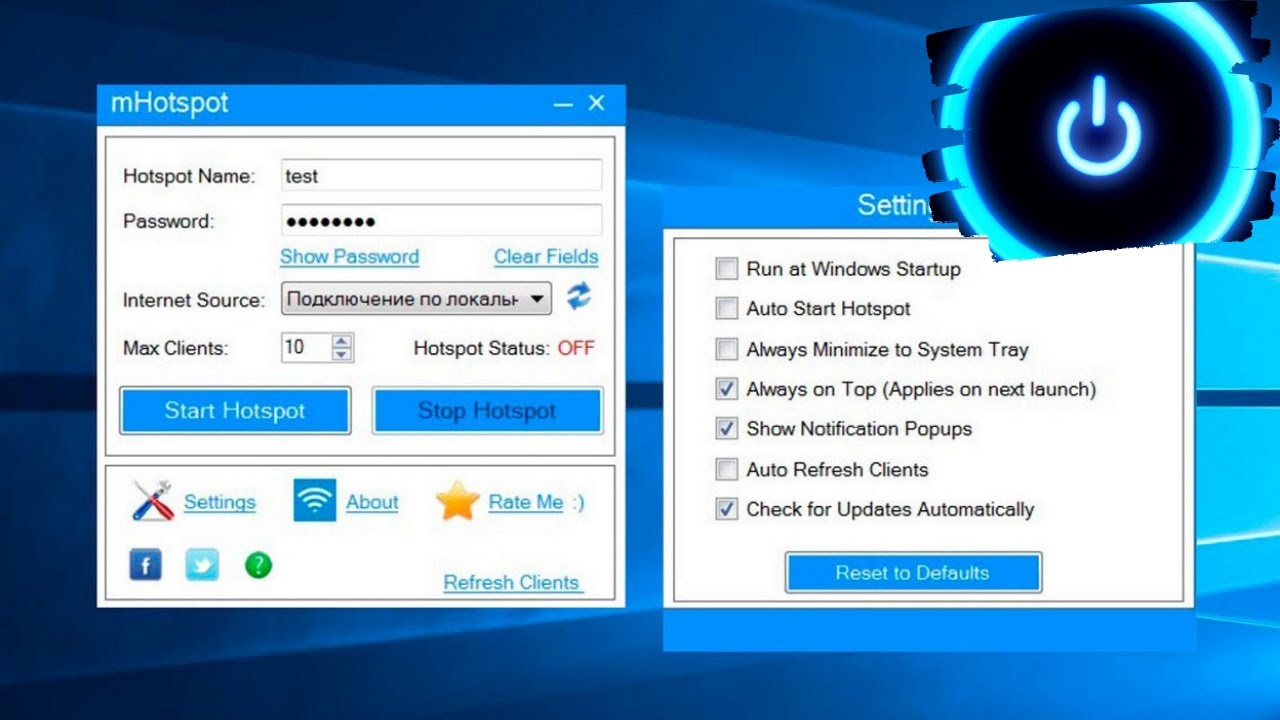
Task: Open the Twitter bird icon
Action: point(202,565)
